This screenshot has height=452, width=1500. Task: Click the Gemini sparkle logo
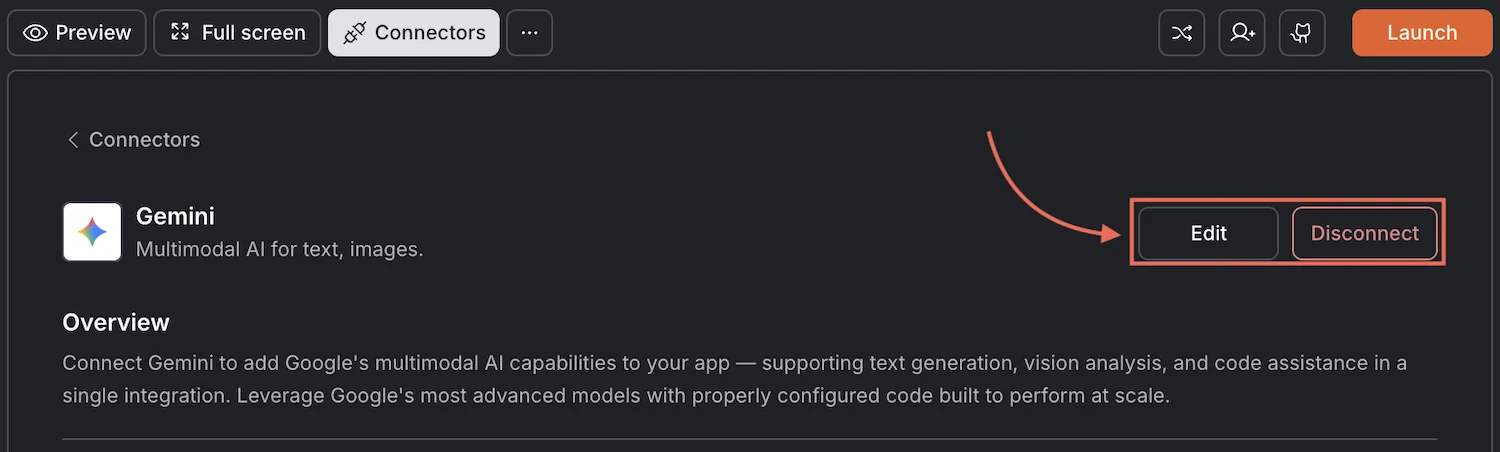click(92, 232)
